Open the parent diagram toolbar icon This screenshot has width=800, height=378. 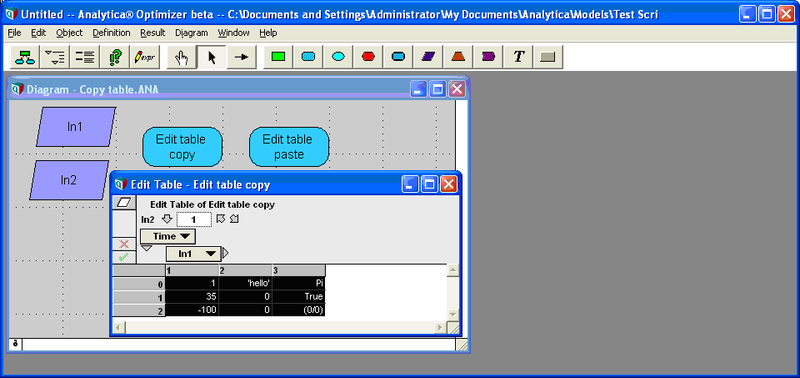tap(25, 57)
